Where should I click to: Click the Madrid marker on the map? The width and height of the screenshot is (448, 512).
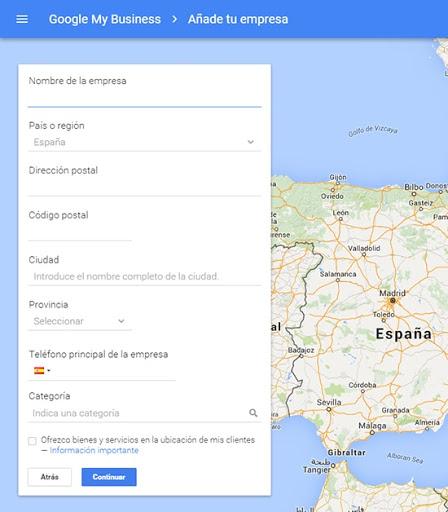tap(393, 301)
